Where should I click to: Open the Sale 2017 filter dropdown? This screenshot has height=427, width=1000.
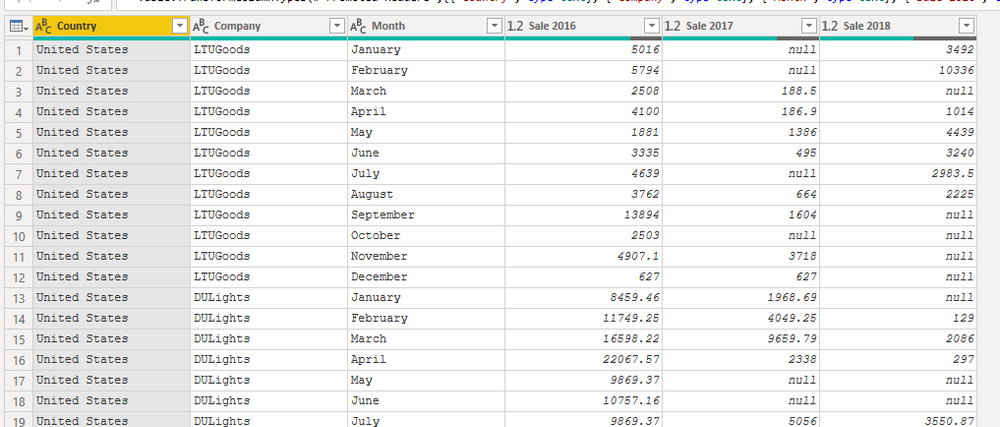click(x=808, y=25)
